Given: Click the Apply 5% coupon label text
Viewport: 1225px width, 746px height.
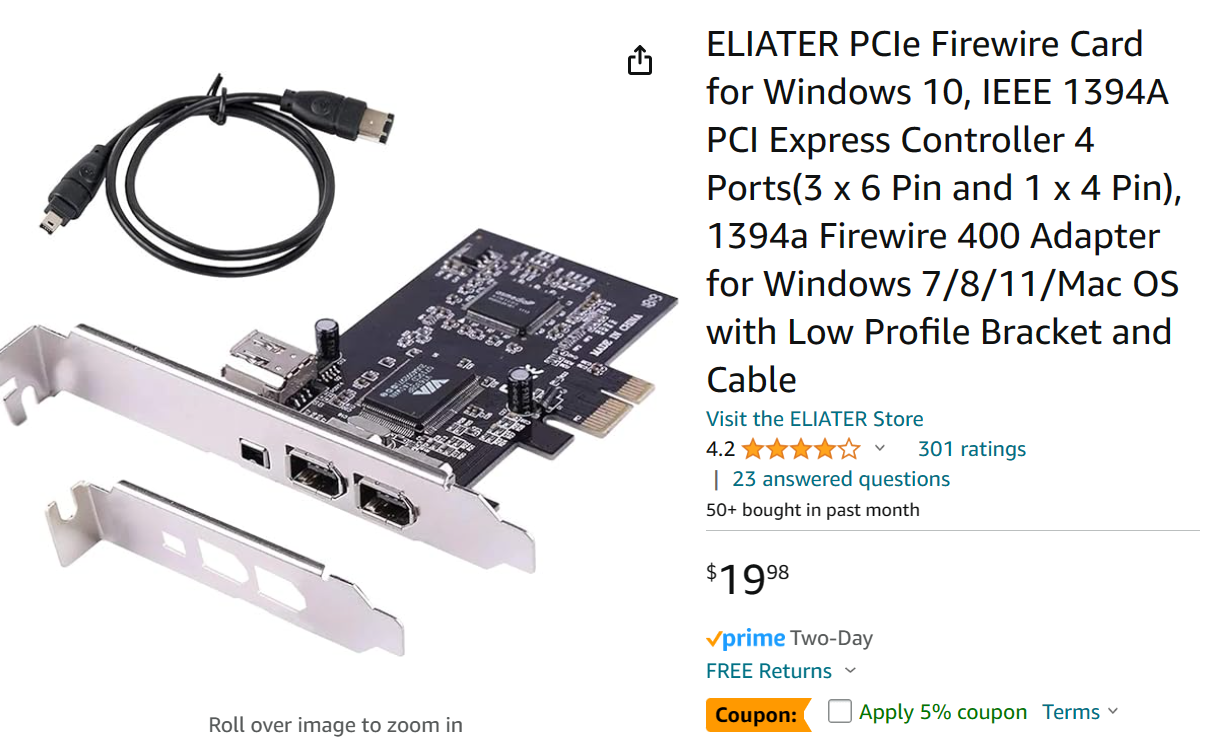Looking at the screenshot, I should pyautogui.click(x=942, y=712).
